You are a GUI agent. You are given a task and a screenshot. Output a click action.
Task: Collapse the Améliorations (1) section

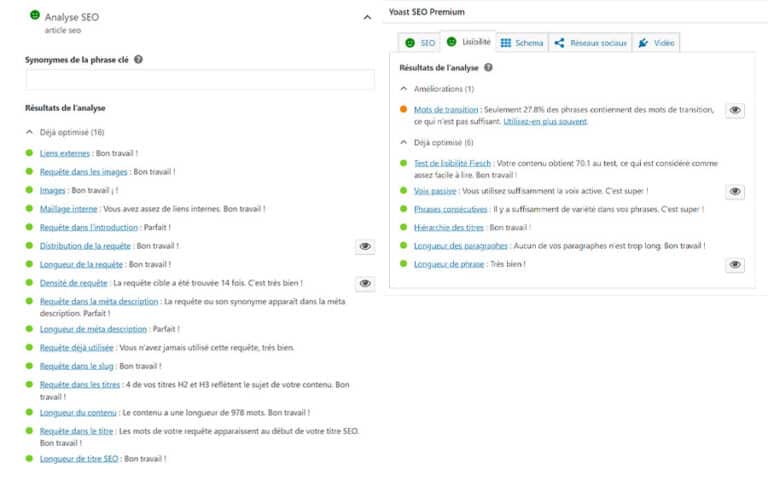[404, 89]
